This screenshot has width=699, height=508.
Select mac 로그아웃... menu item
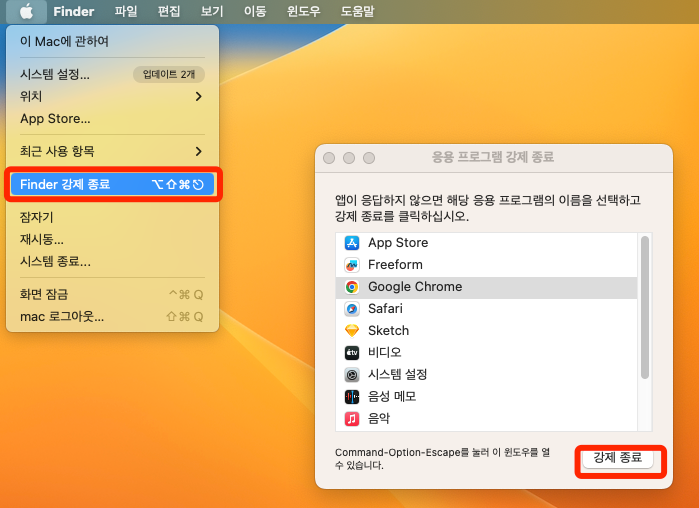[x=112, y=316]
